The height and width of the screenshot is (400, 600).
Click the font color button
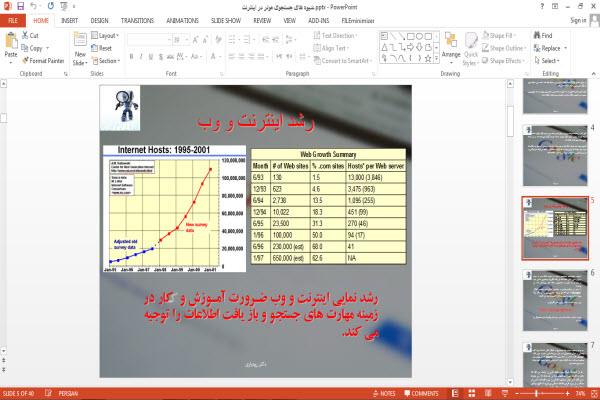tap(214, 57)
